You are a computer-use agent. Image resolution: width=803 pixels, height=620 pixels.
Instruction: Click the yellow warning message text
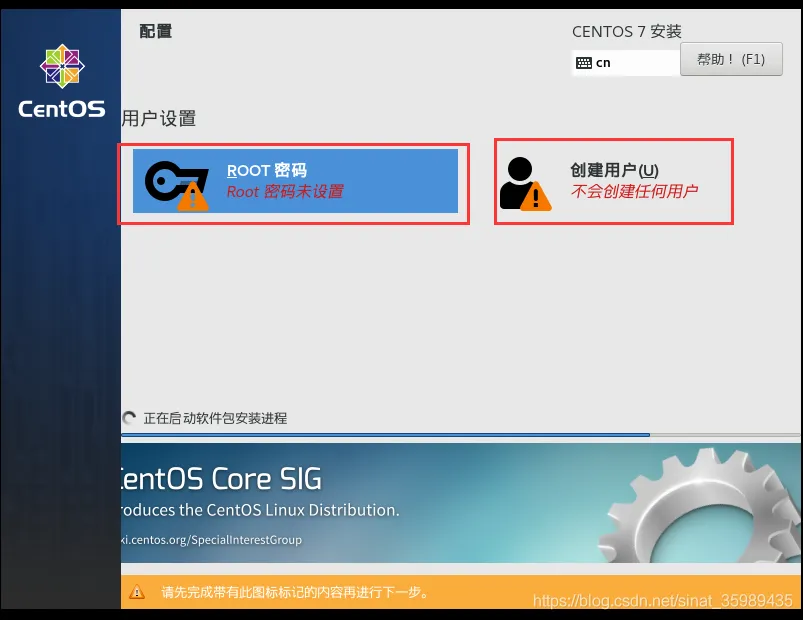click(295, 592)
